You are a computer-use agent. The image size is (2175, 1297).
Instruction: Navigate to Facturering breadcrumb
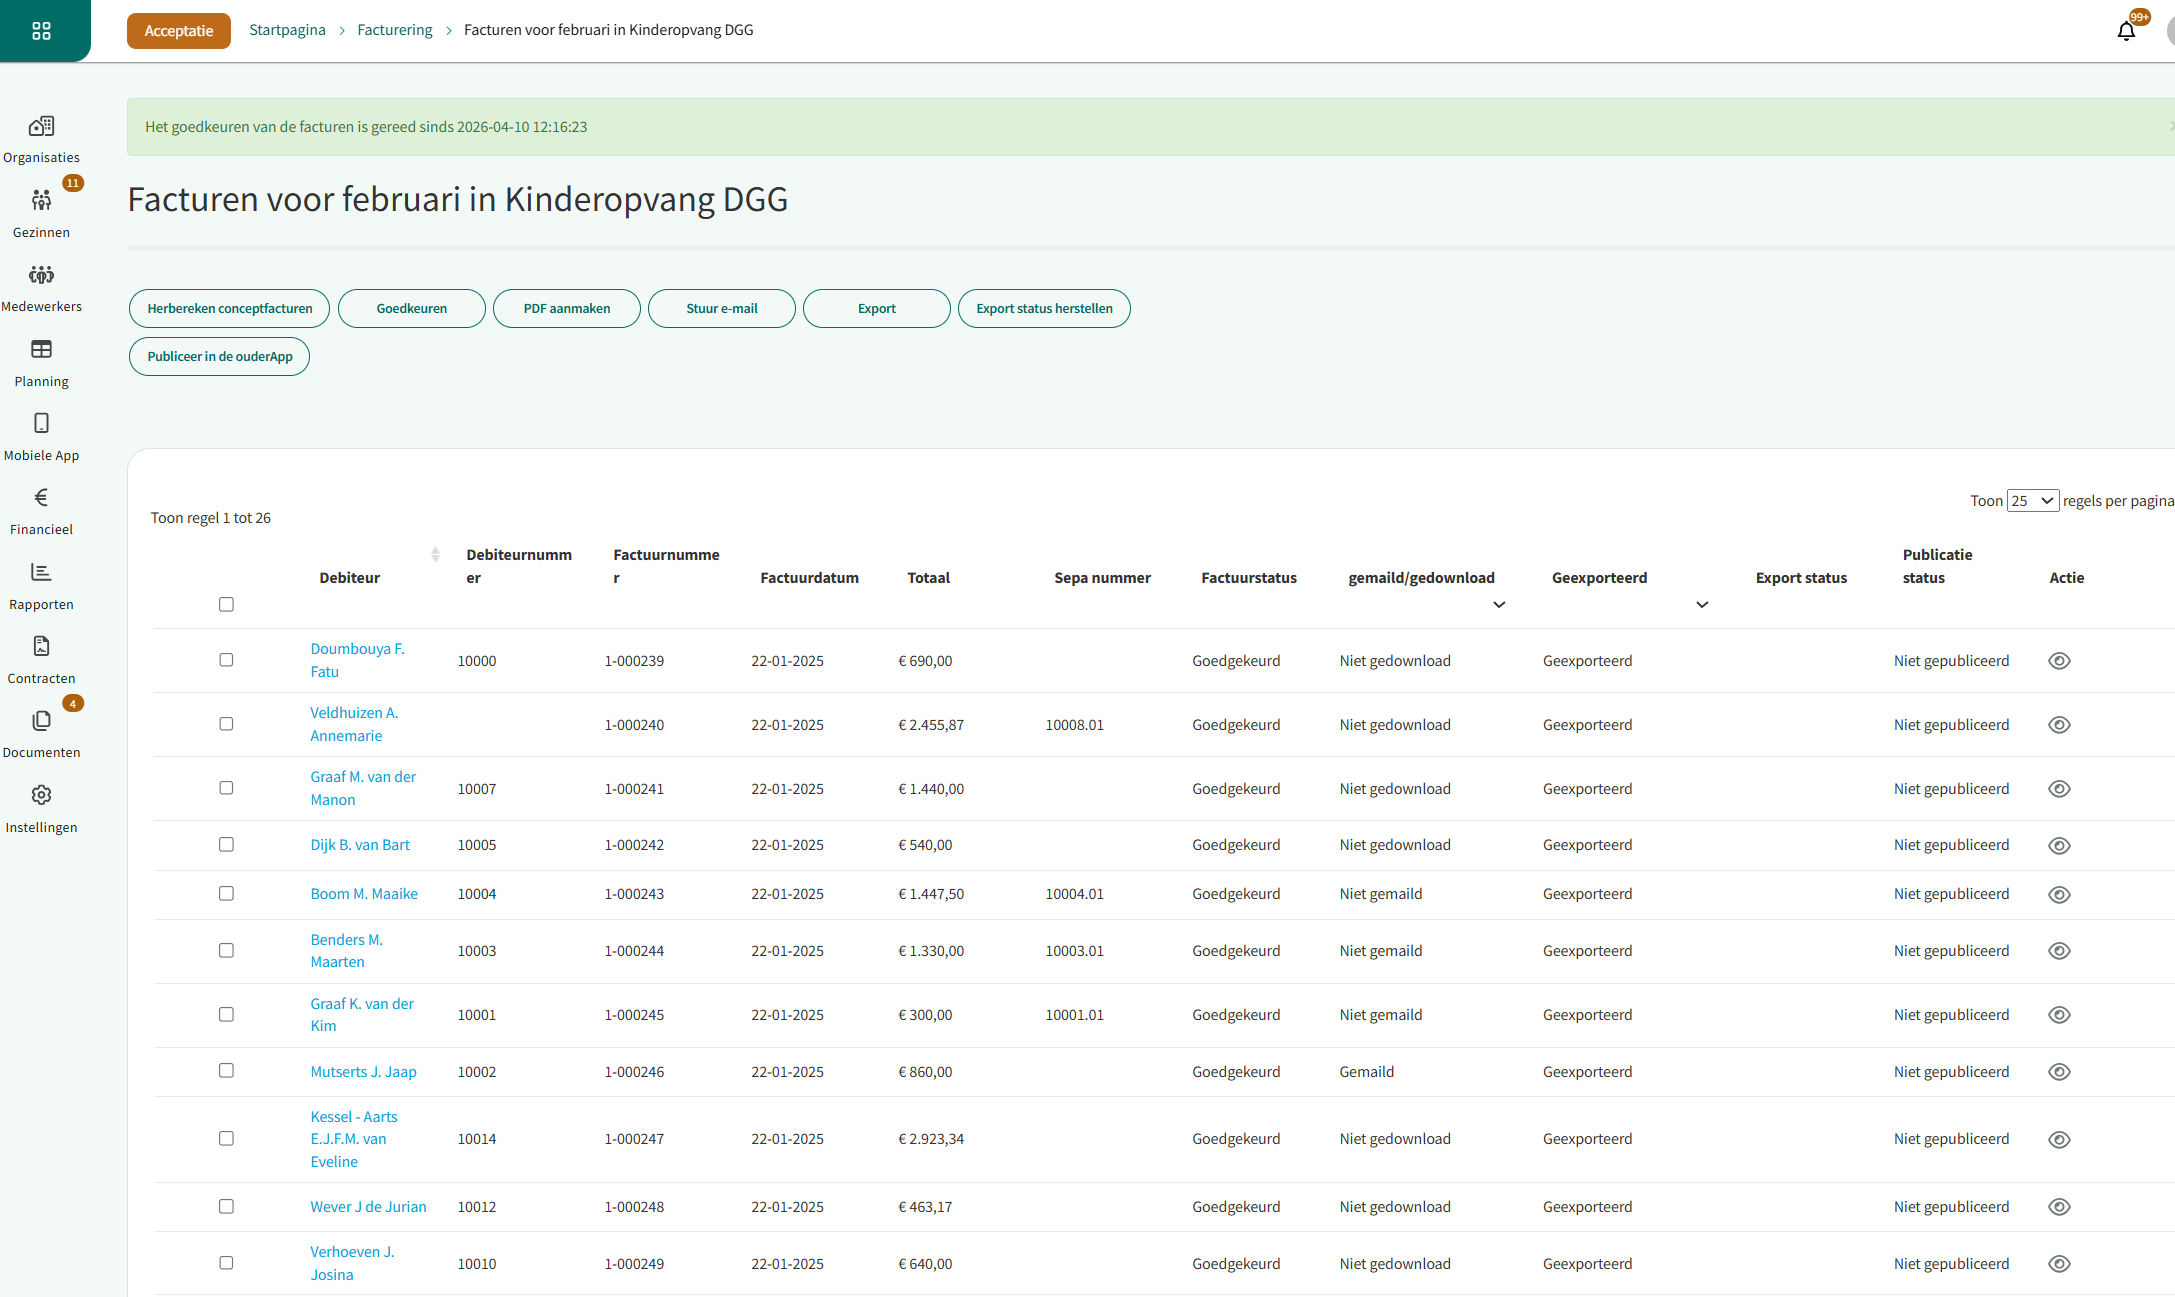point(394,30)
